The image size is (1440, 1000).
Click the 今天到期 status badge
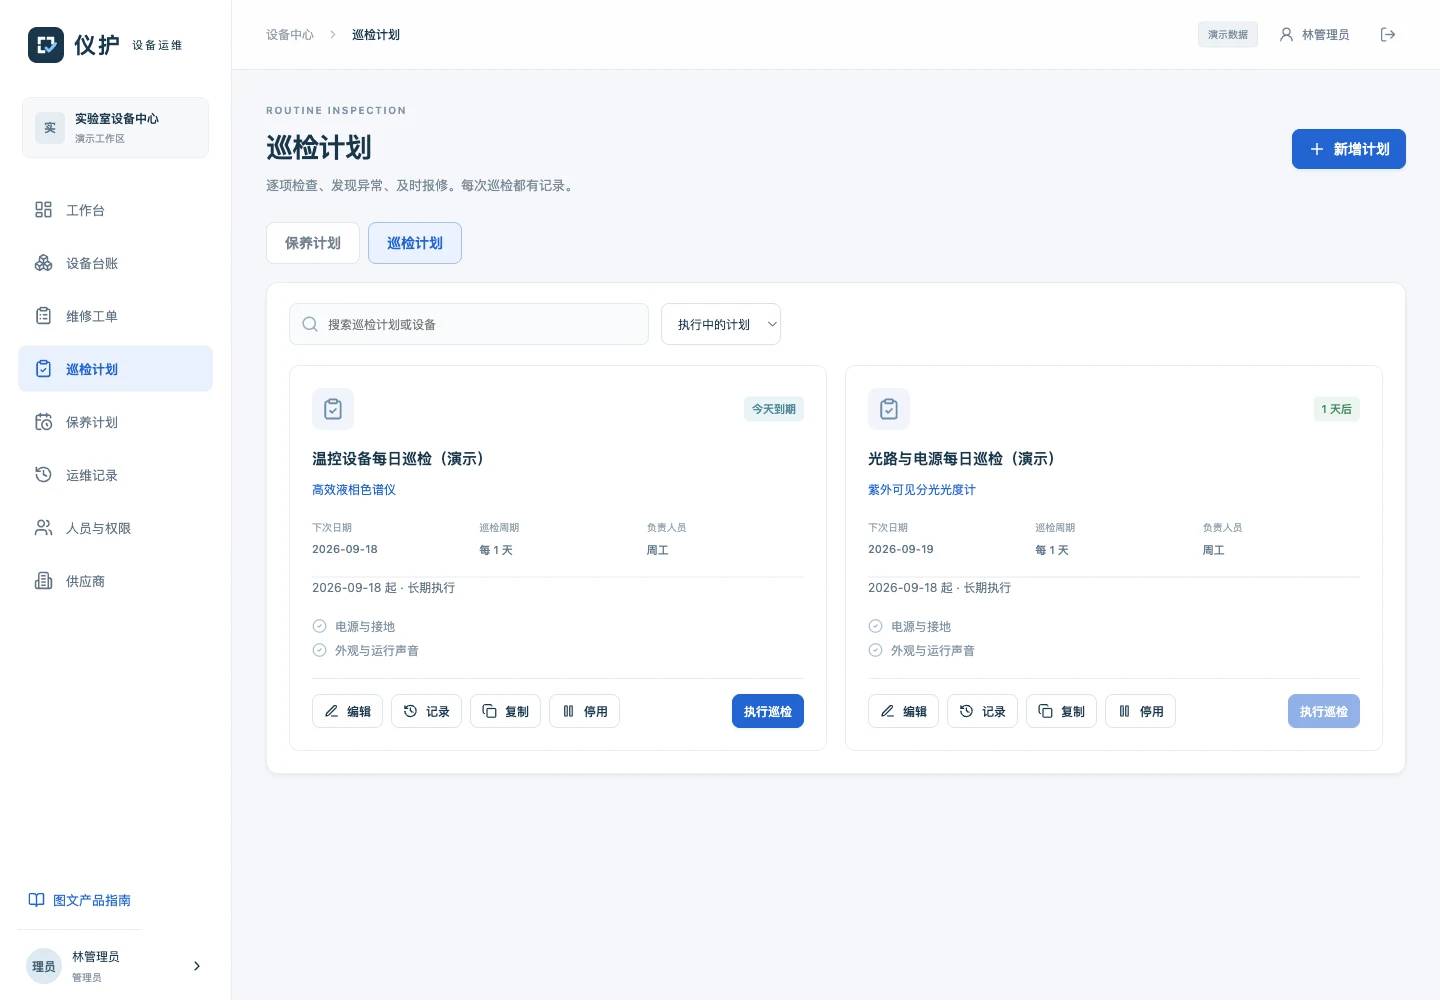click(x=774, y=409)
